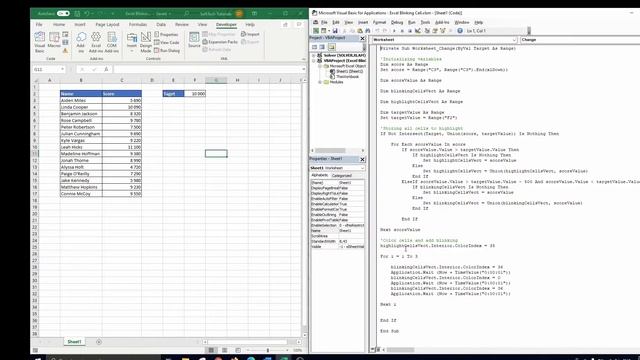Click Import in XML group

pyautogui.click(x=250, y=34)
